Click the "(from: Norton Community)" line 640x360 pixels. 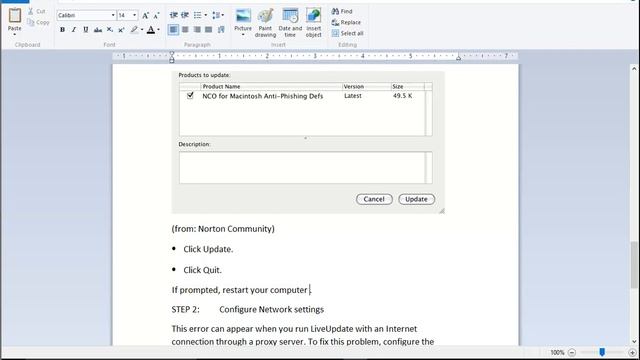223,229
